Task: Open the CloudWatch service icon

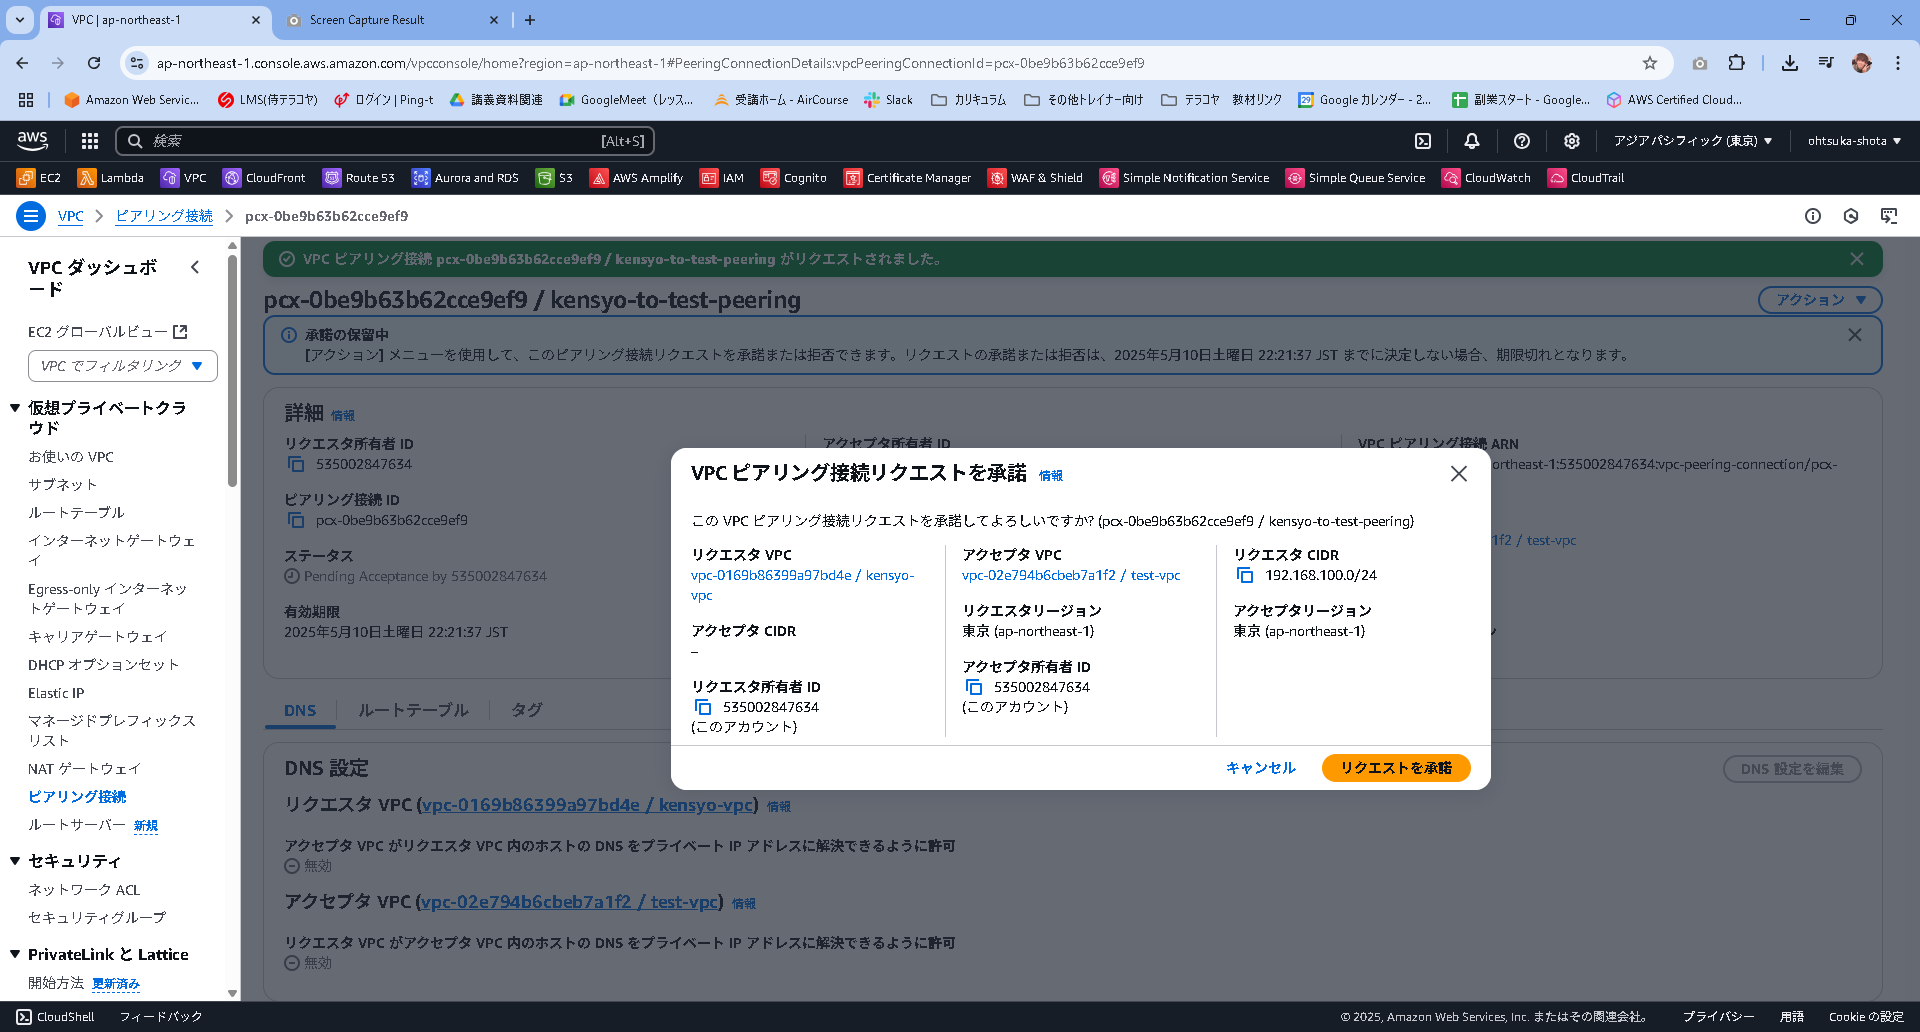Action: 1486,177
